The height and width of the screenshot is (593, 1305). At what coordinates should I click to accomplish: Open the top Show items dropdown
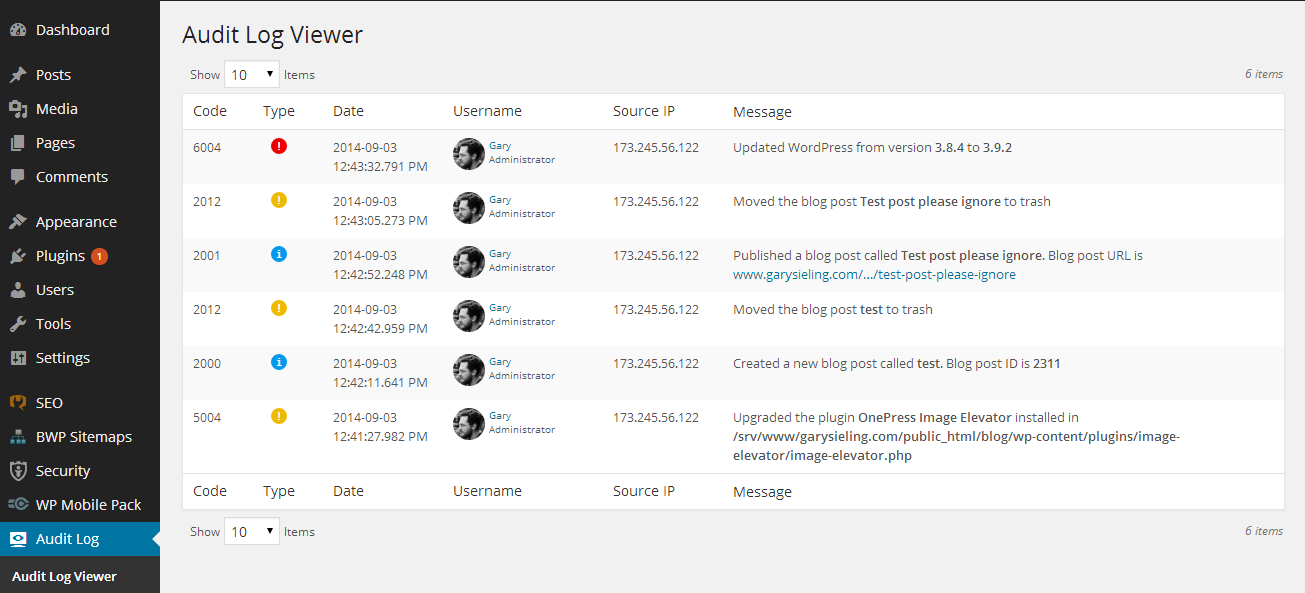252,74
